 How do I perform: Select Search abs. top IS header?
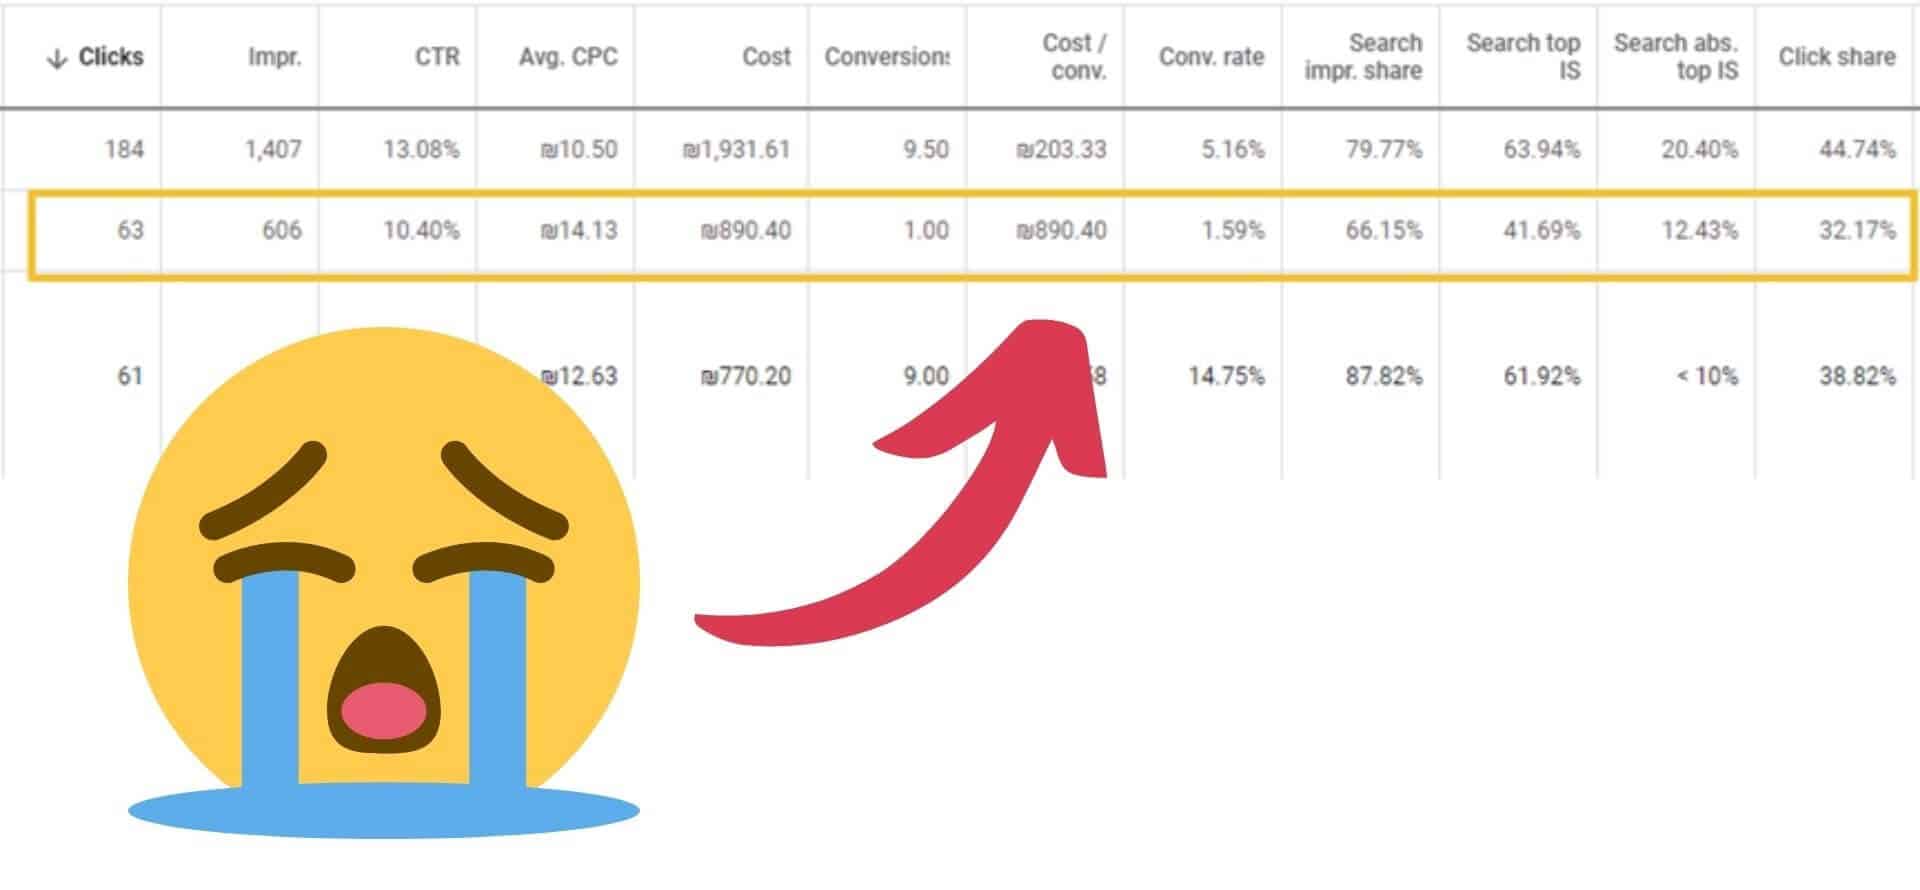[x=1676, y=57]
